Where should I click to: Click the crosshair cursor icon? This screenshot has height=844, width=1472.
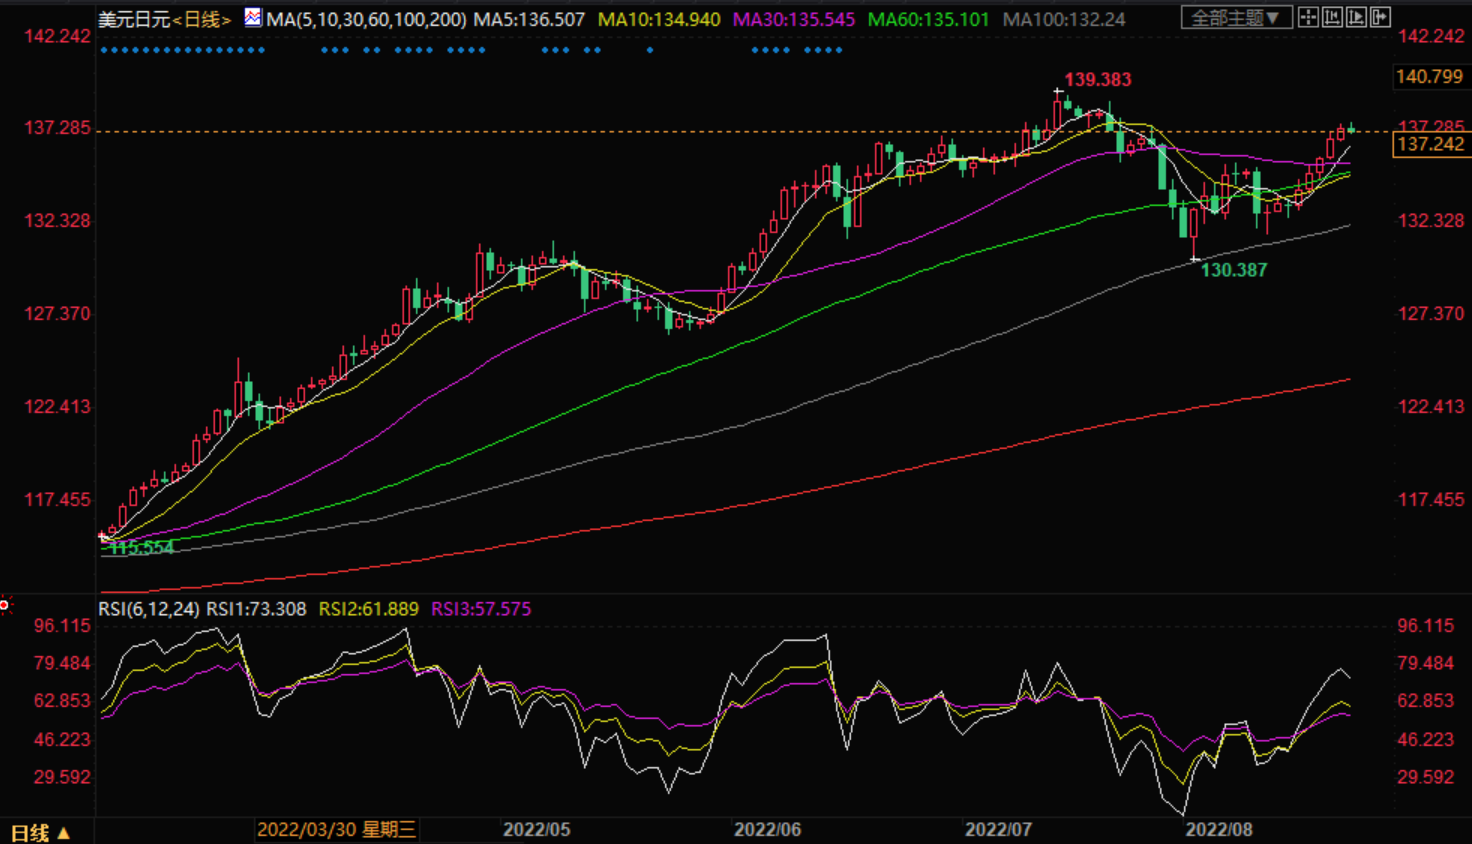[x=1308, y=17]
